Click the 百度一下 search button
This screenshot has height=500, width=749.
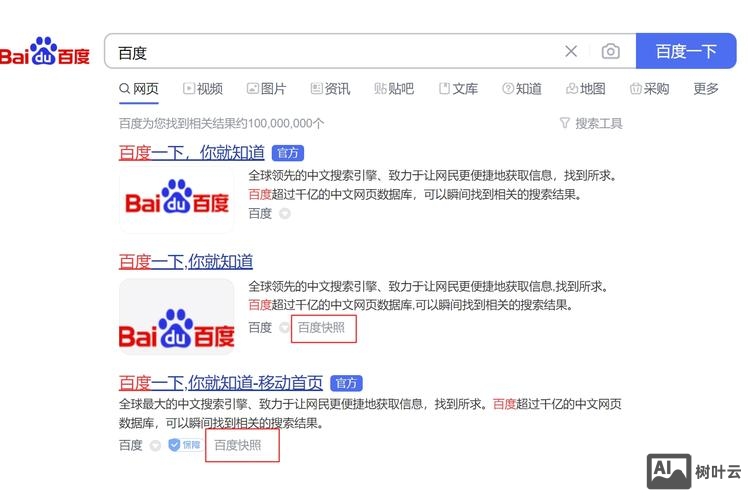tap(685, 51)
